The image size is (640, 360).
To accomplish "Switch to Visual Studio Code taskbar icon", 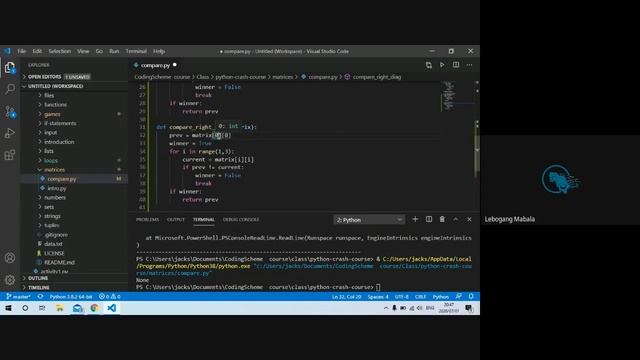I will tap(111, 308).
